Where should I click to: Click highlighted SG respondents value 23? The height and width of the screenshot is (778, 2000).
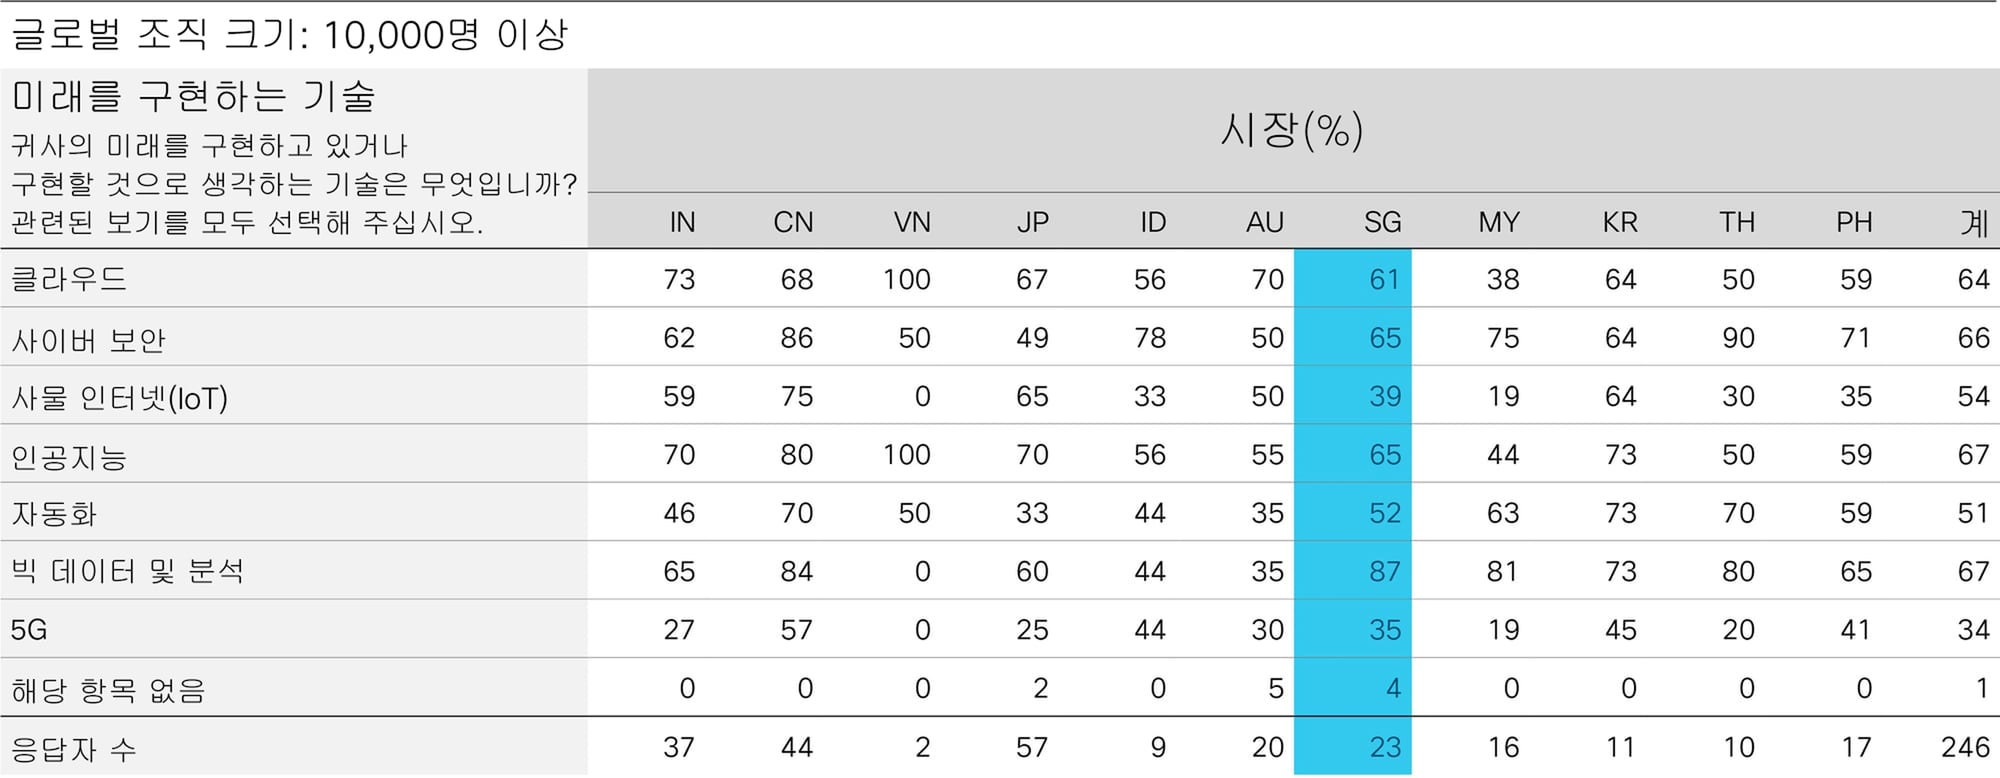(1384, 747)
